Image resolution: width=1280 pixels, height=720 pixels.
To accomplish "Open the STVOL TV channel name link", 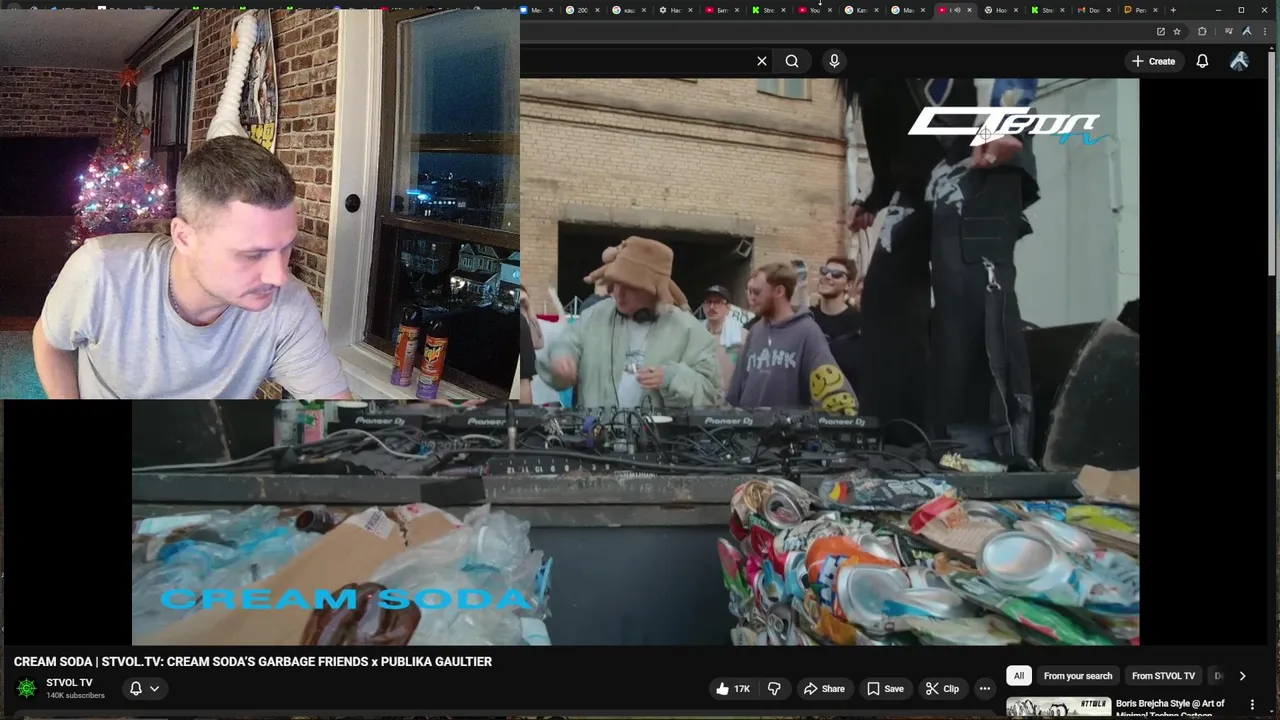I will [x=69, y=683].
